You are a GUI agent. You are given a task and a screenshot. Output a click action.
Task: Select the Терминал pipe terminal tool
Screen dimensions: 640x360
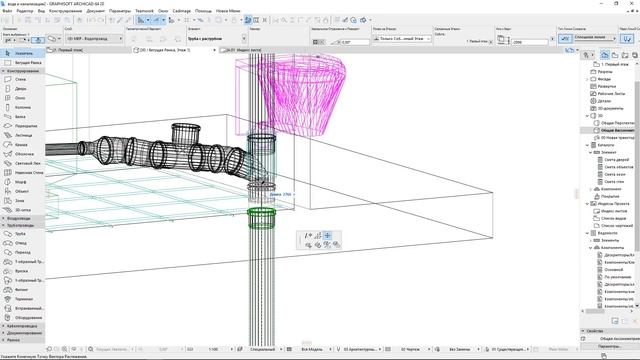pos(22,299)
